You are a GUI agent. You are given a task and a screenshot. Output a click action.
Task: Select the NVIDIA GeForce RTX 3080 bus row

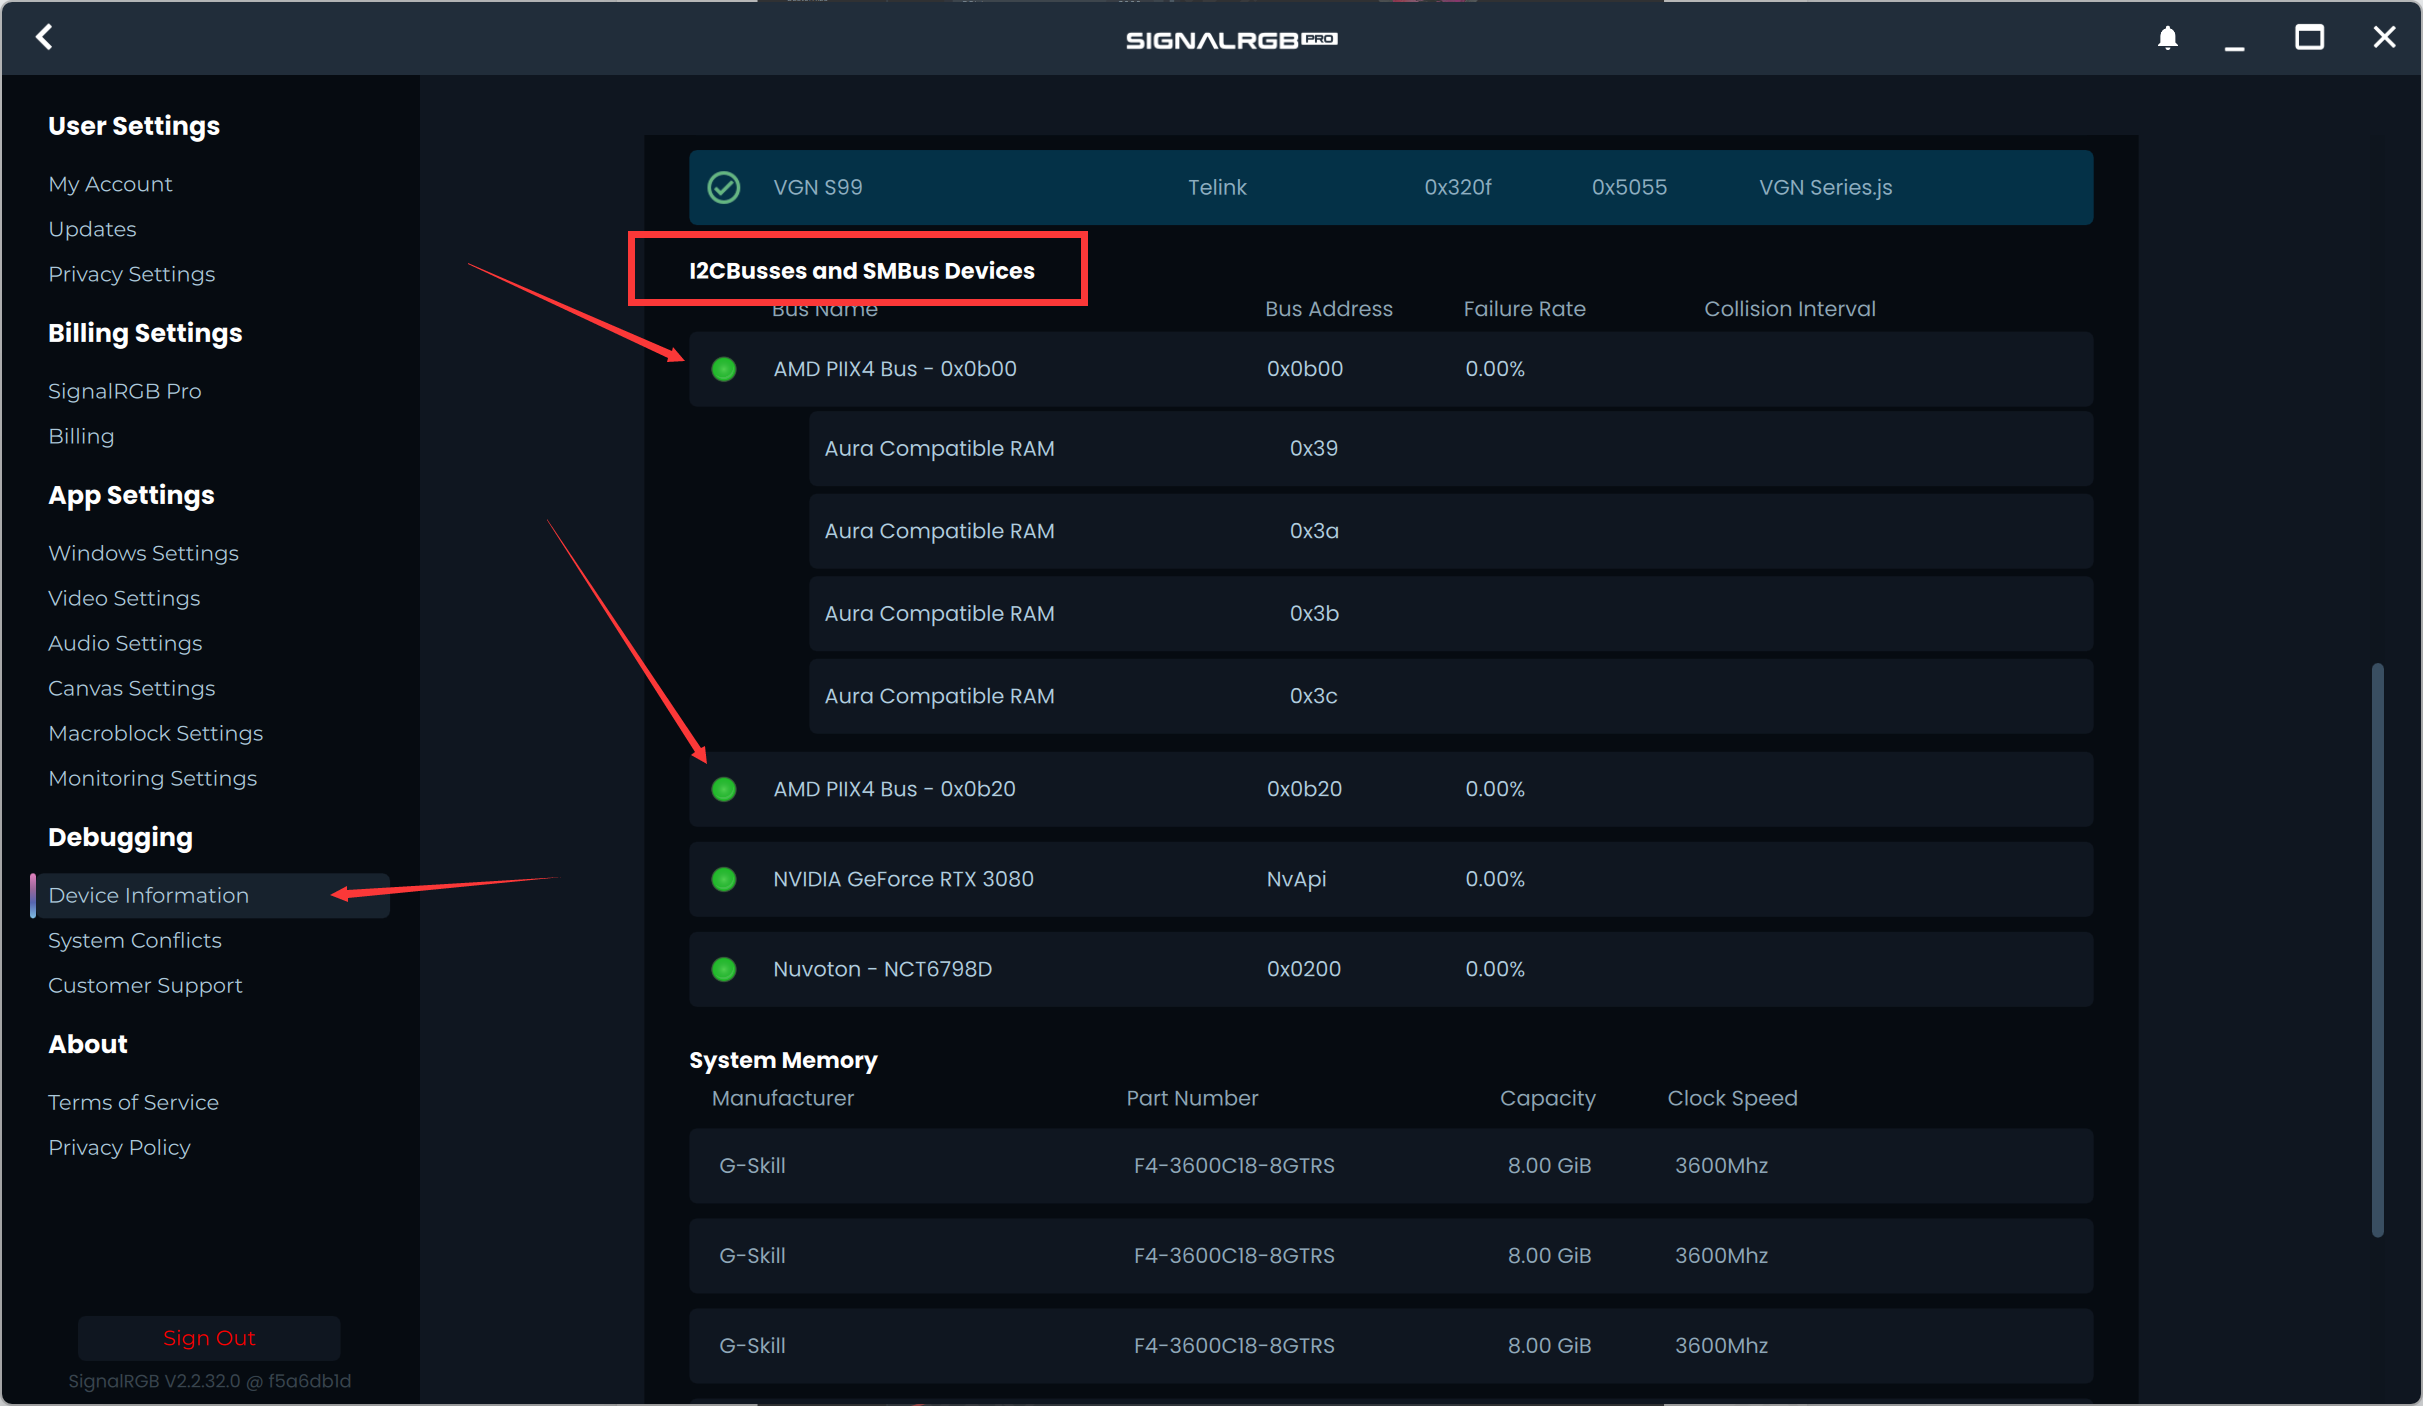coord(1391,879)
